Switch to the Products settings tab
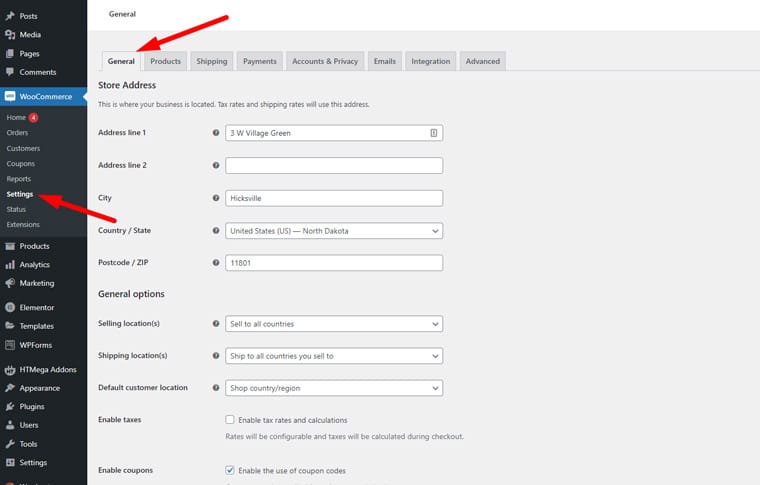760x485 pixels. coord(165,61)
